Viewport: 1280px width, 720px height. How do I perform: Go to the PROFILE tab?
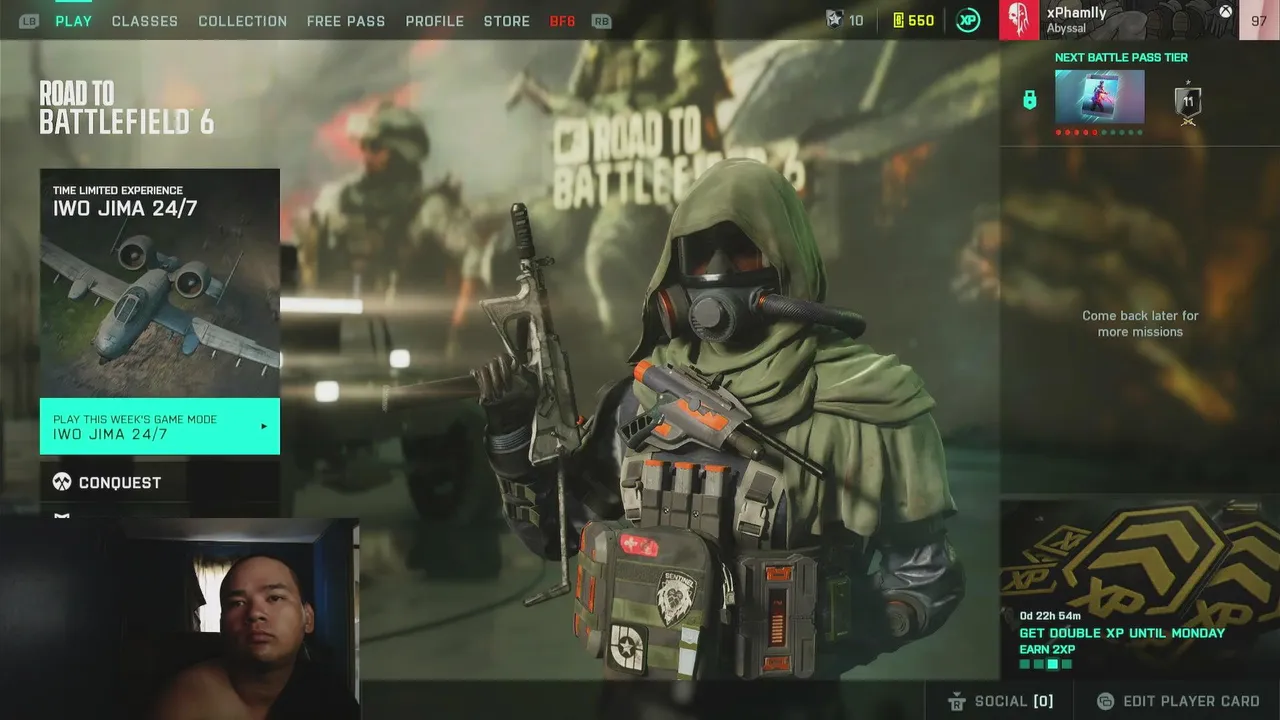coord(434,21)
